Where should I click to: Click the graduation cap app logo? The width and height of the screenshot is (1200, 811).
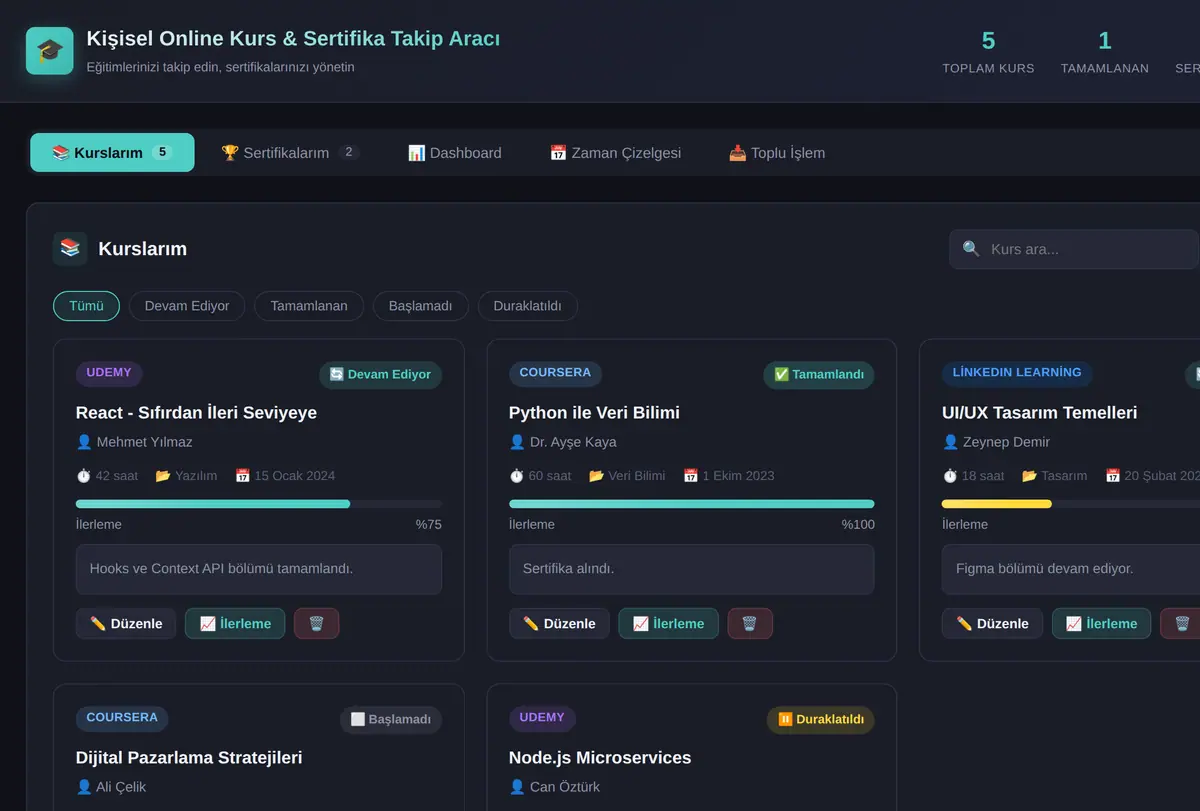tap(50, 51)
